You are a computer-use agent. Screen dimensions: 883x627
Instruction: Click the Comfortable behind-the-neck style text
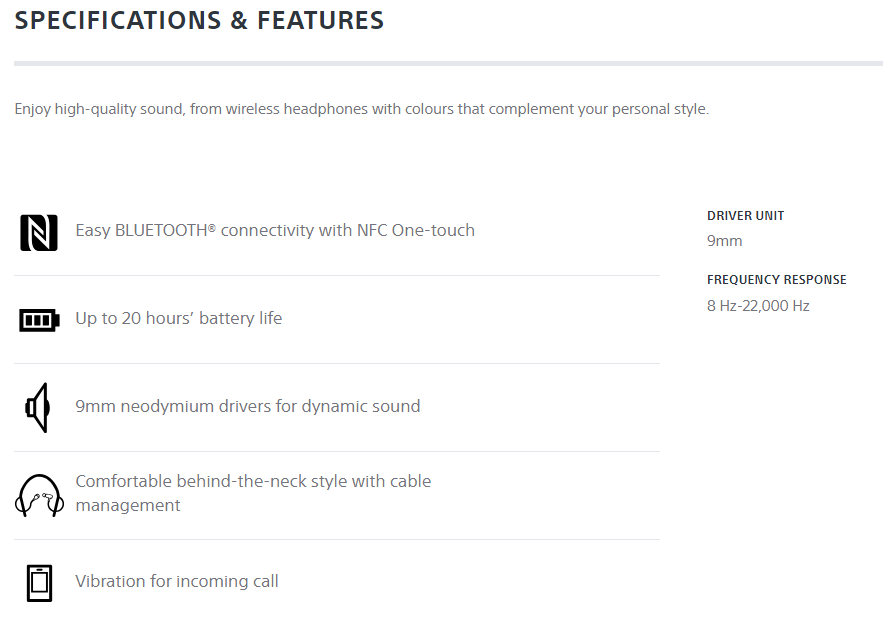(253, 493)
